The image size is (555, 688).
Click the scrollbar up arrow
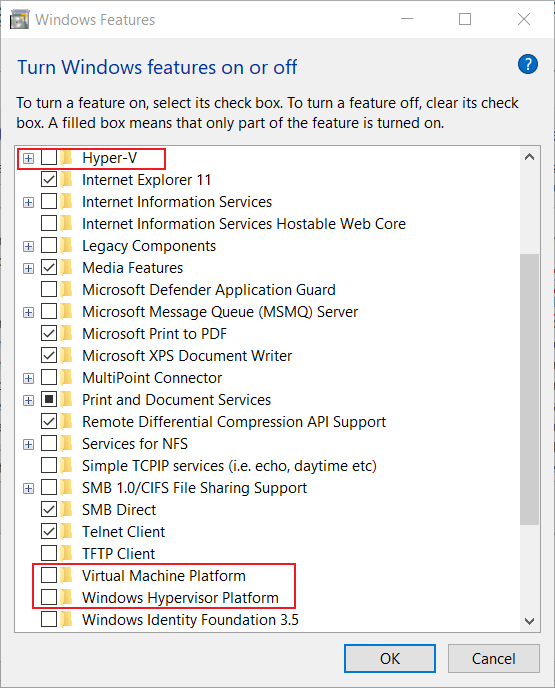530,157
